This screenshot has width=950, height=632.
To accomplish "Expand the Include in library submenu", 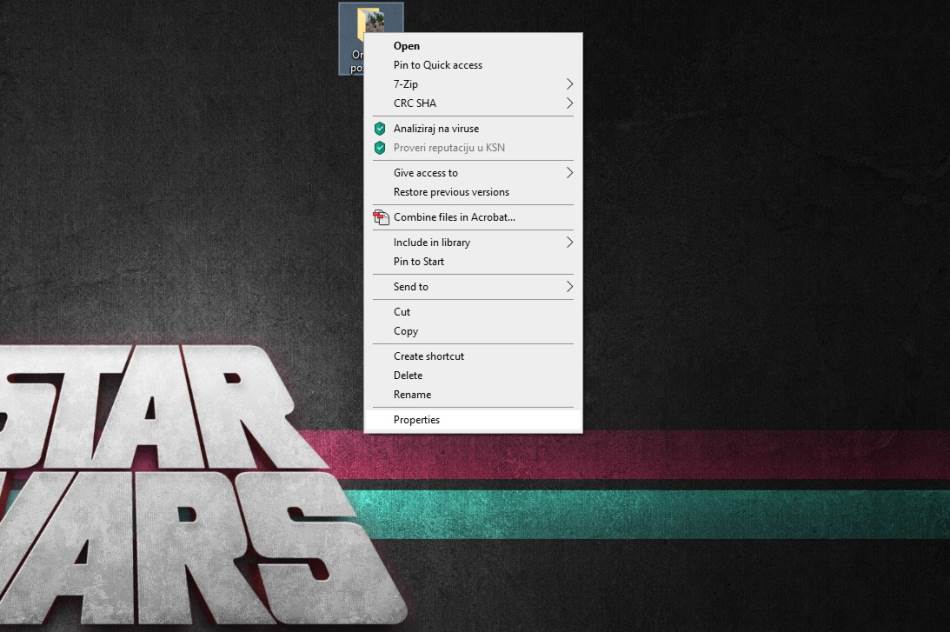I will 570,242.
